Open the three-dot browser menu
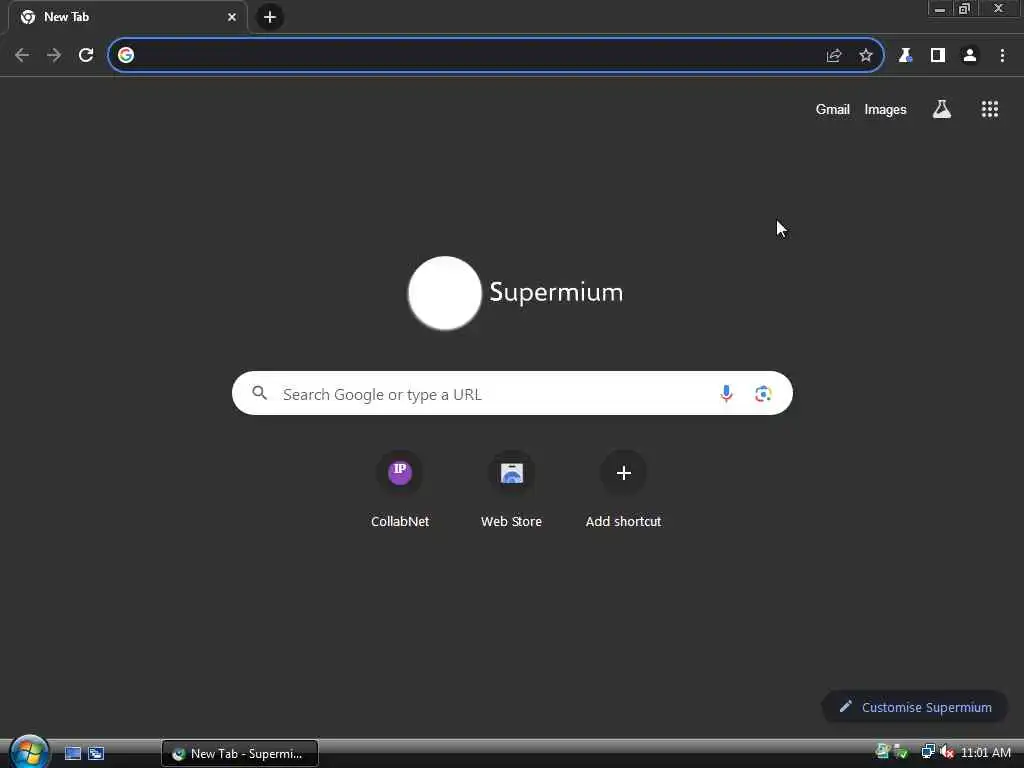 [1002, 56]
